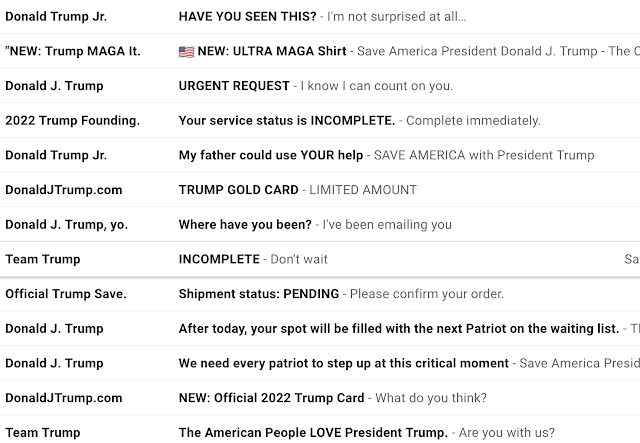This screenshot has height=443, width=640.
Task: Click sender "2022 Trump Founding."
Action: click(73, 121)
